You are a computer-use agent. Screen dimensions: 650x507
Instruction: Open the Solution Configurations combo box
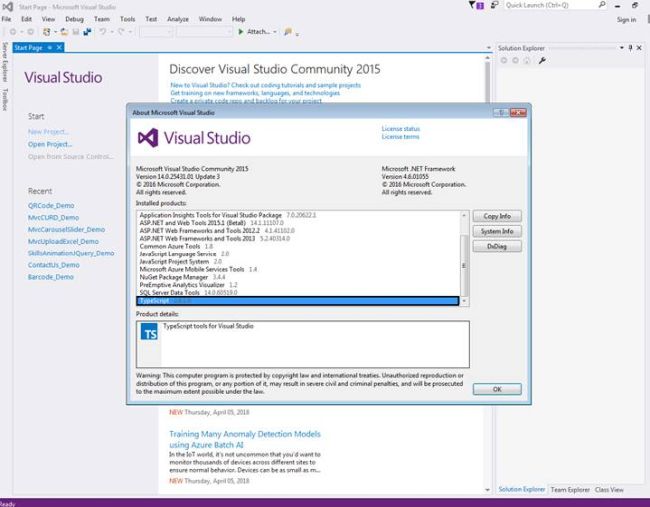pos(156,32)
